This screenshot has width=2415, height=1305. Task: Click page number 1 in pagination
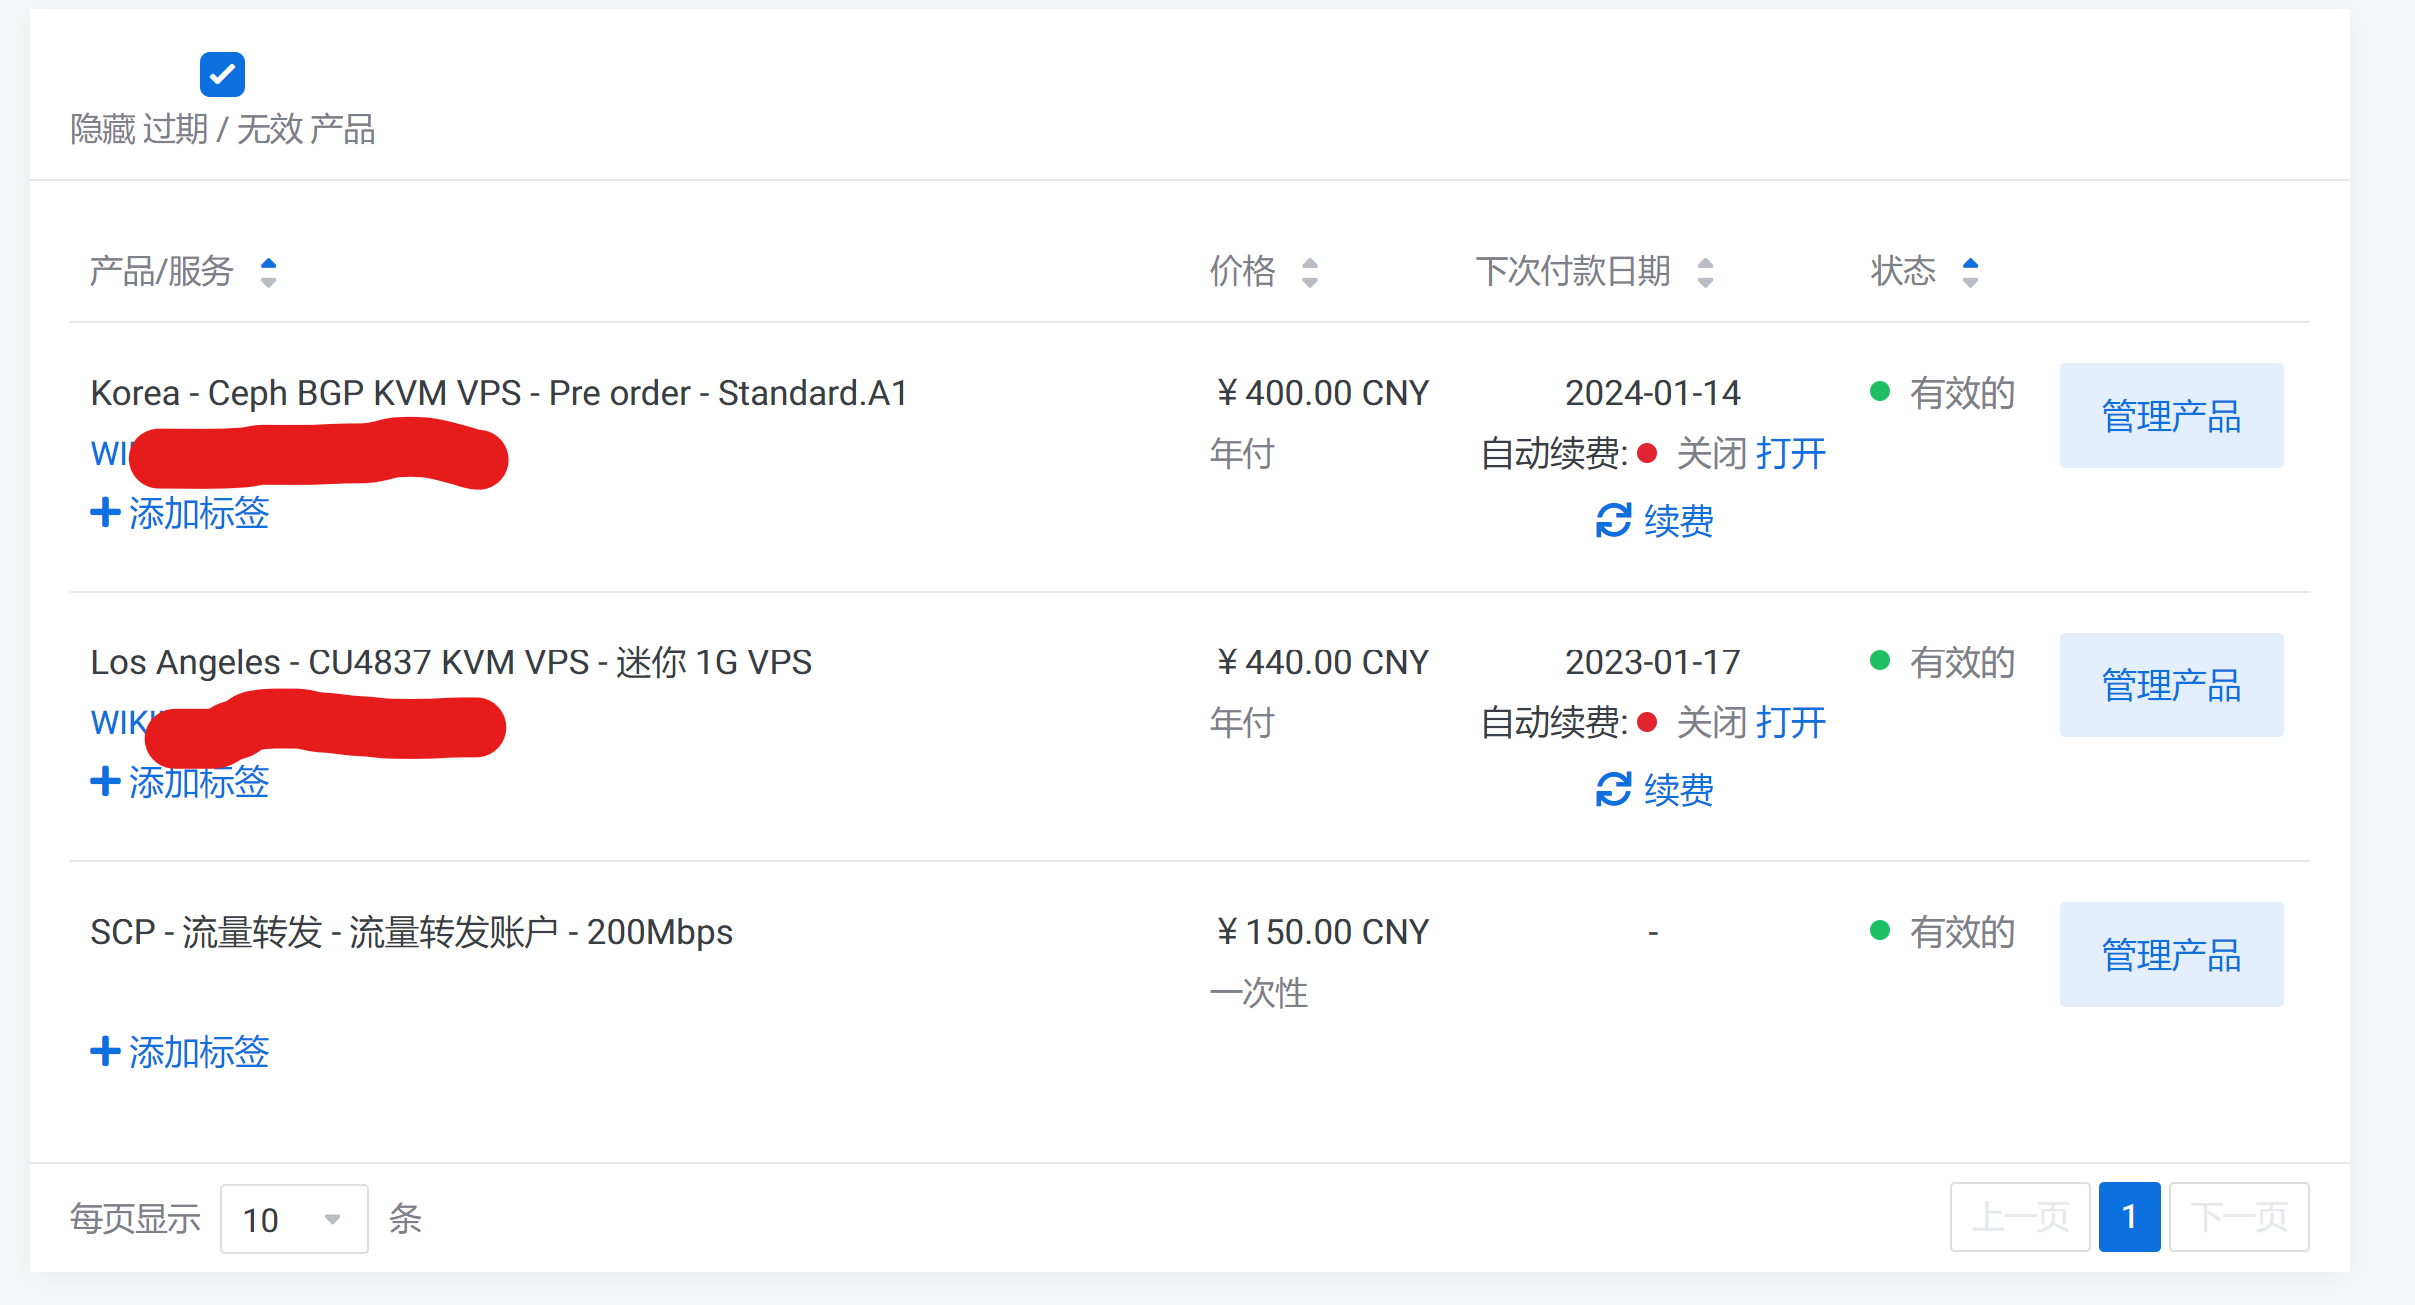click(2129, 1217)
